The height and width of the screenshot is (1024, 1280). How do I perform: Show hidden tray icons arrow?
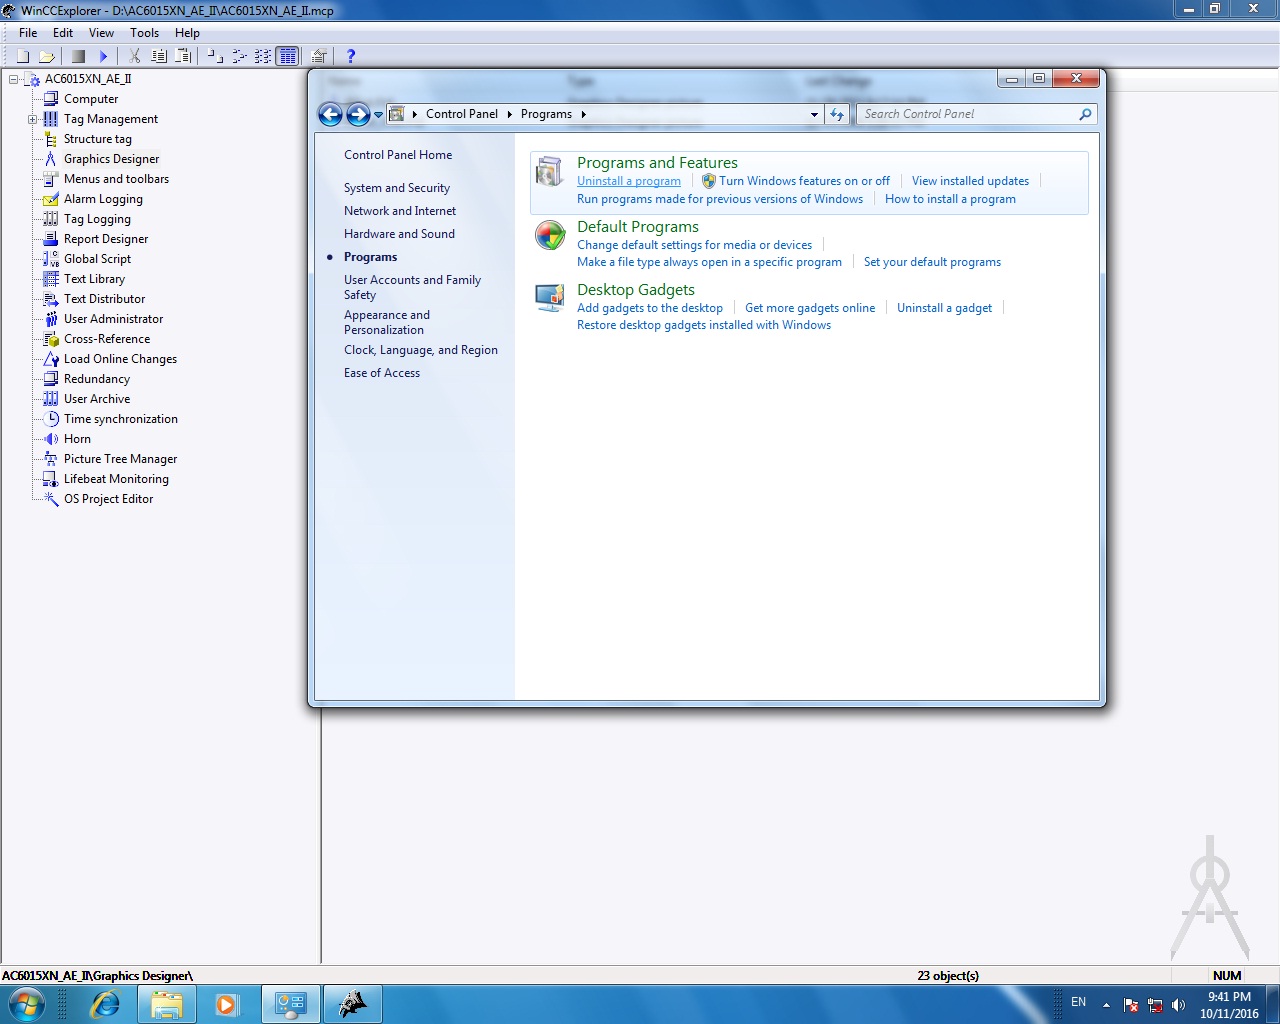pos(1106,1005)
